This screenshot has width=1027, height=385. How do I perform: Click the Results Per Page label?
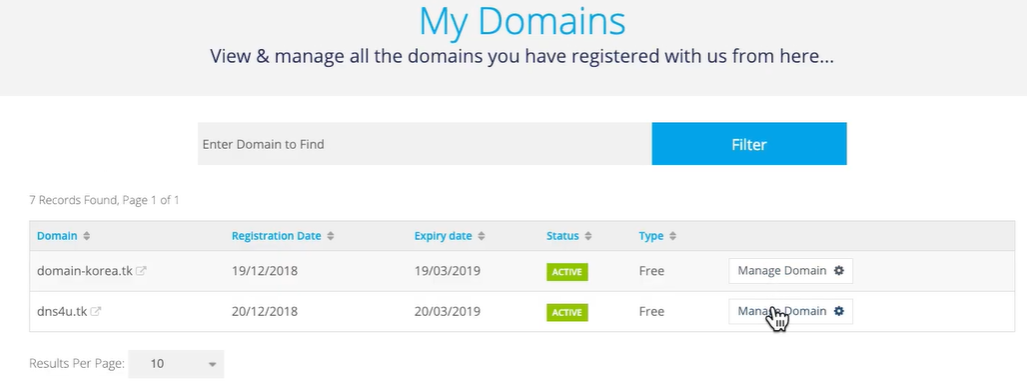pyautogui.click(x=77, y=363)
